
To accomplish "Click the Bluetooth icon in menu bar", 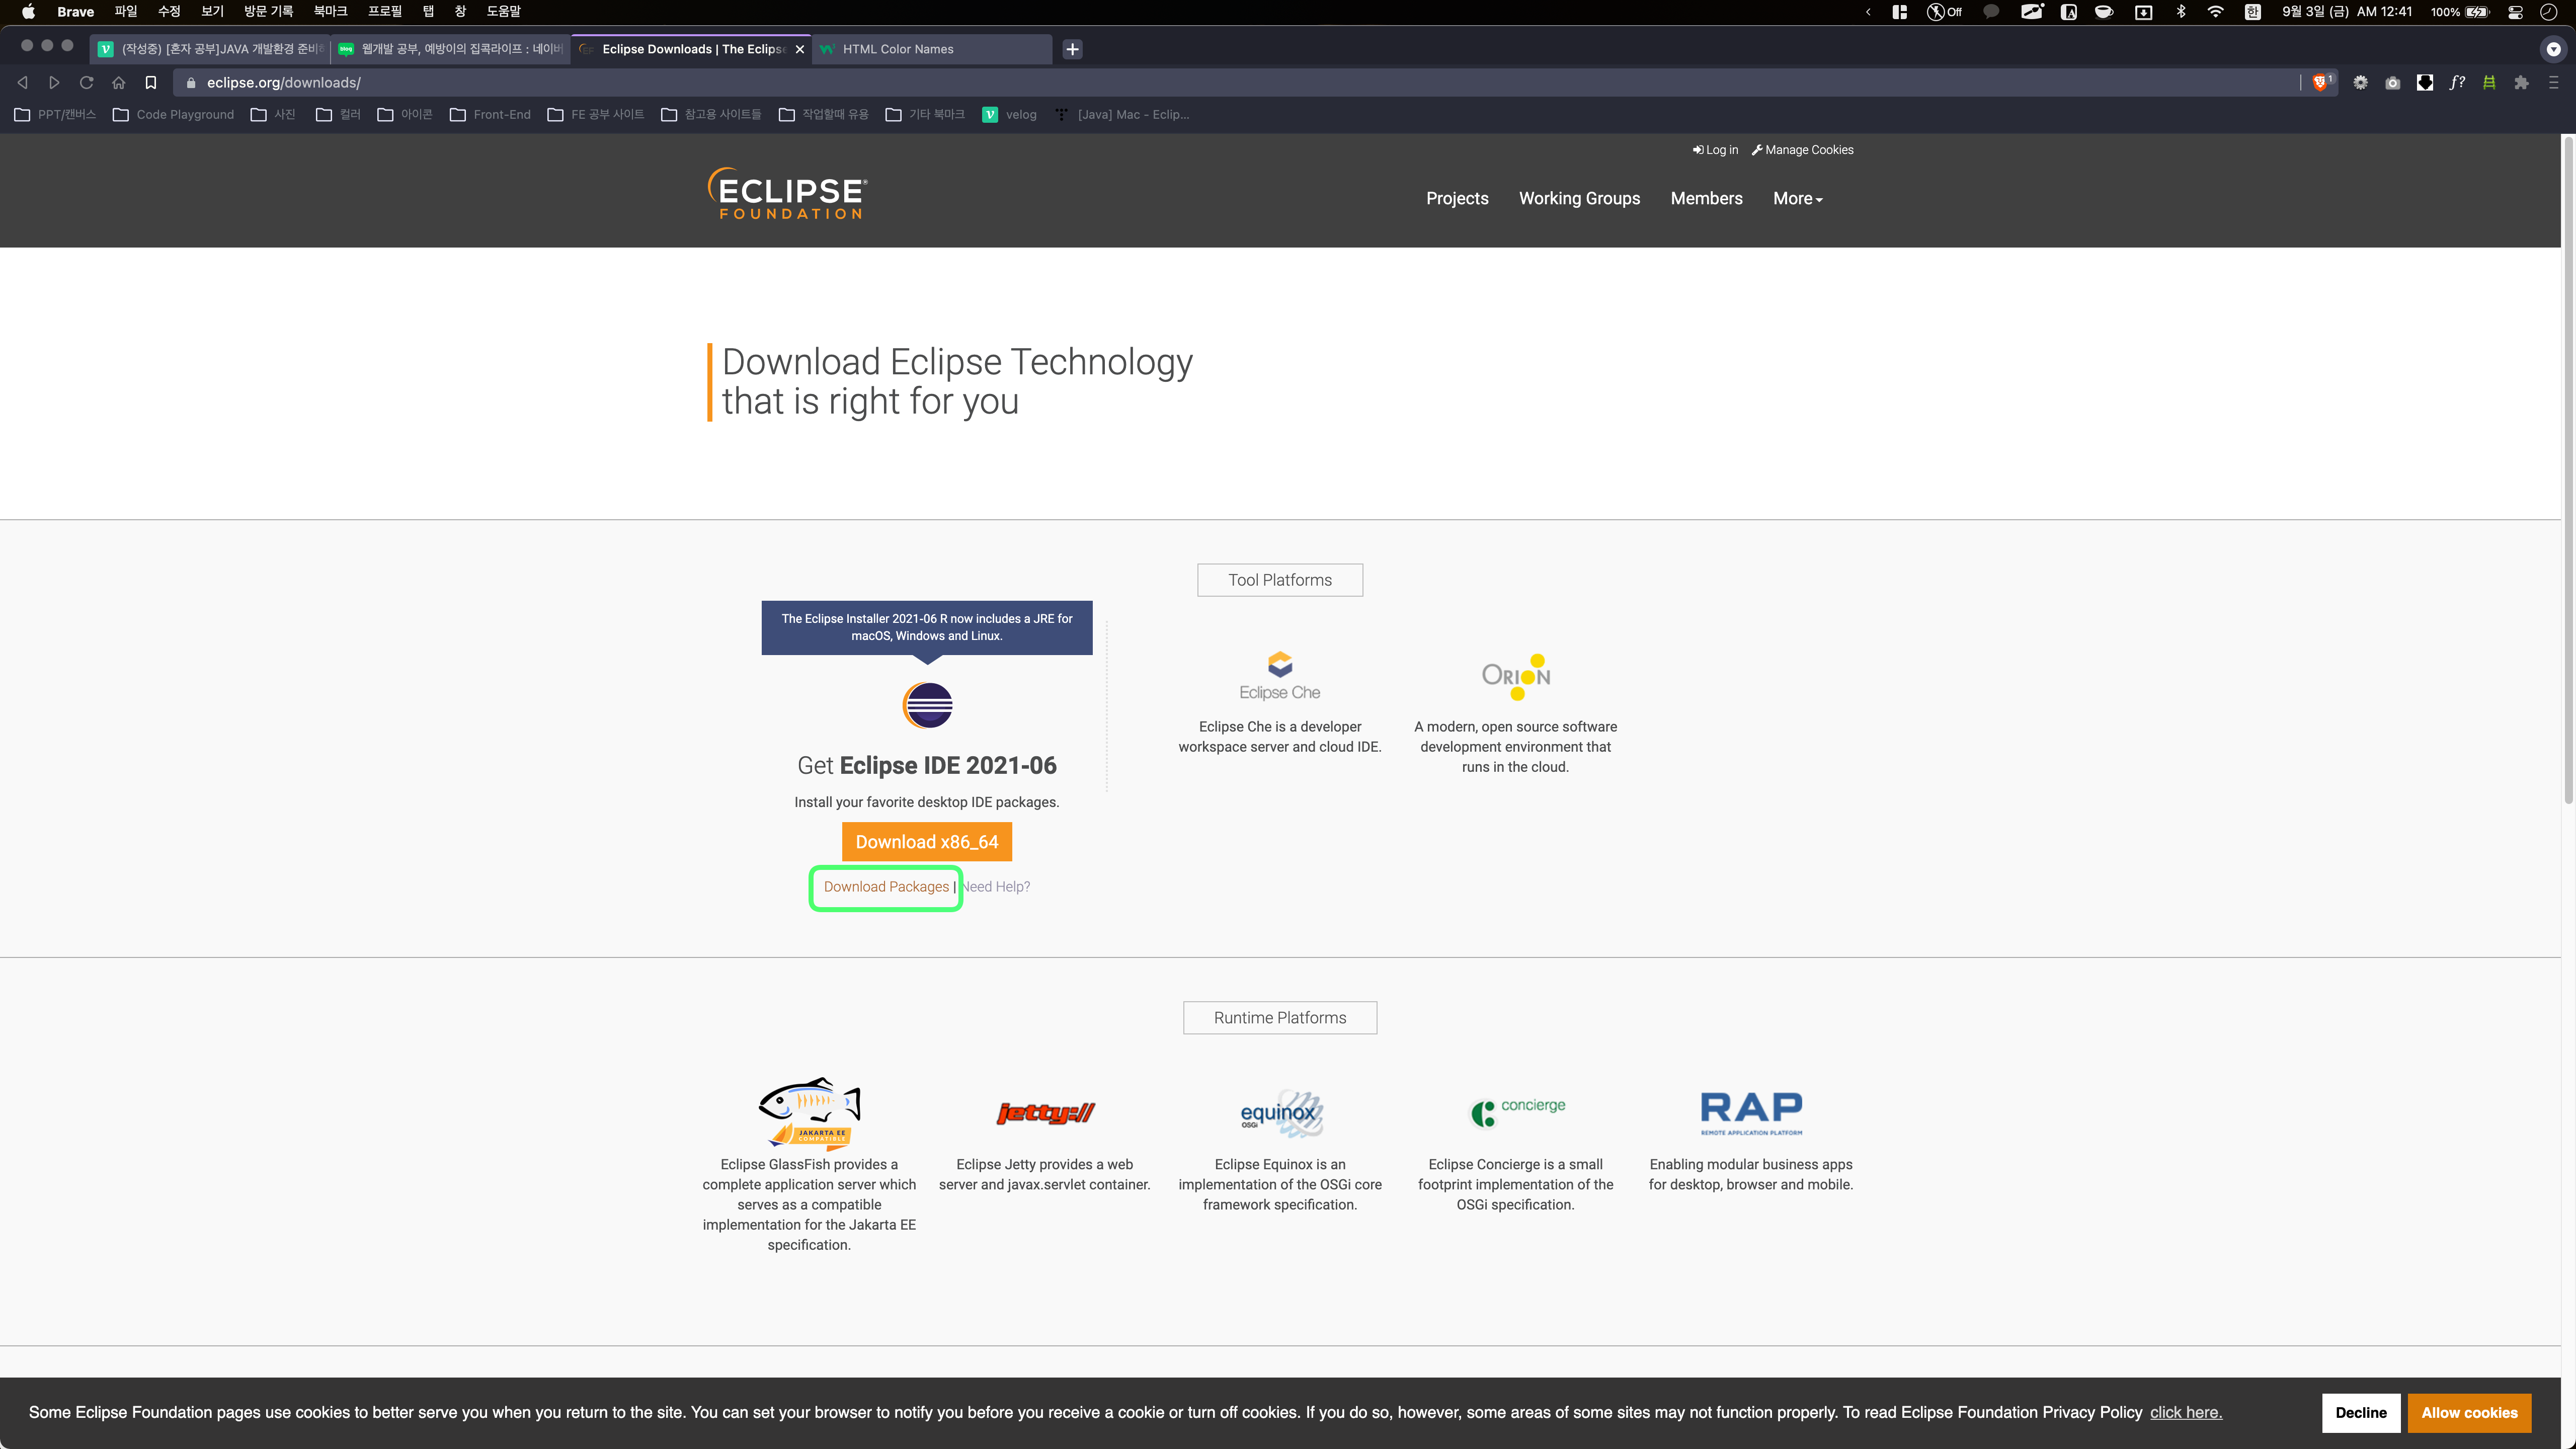I will [2180, 12].
